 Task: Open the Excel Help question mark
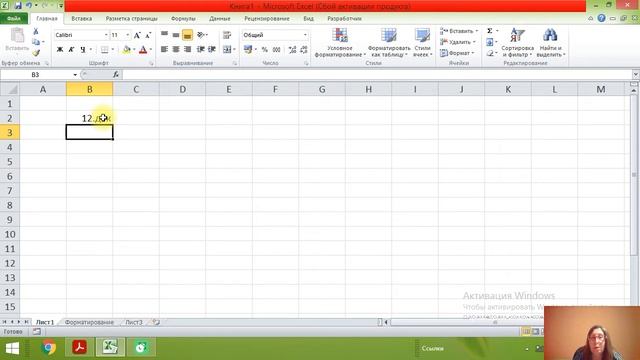point(601,18)
